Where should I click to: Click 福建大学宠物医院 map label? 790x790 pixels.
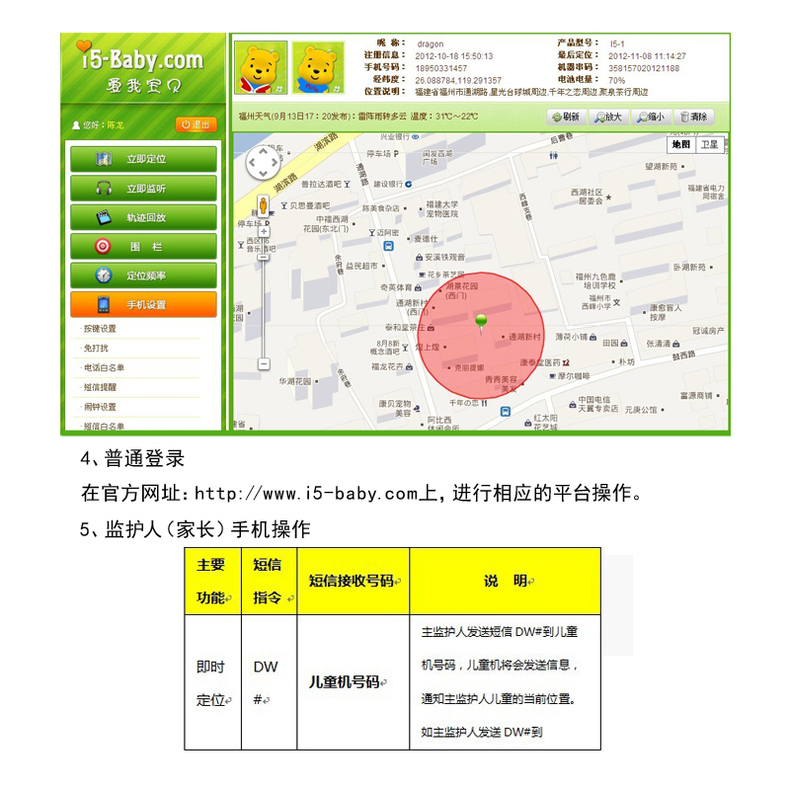[x=442, y=209]
